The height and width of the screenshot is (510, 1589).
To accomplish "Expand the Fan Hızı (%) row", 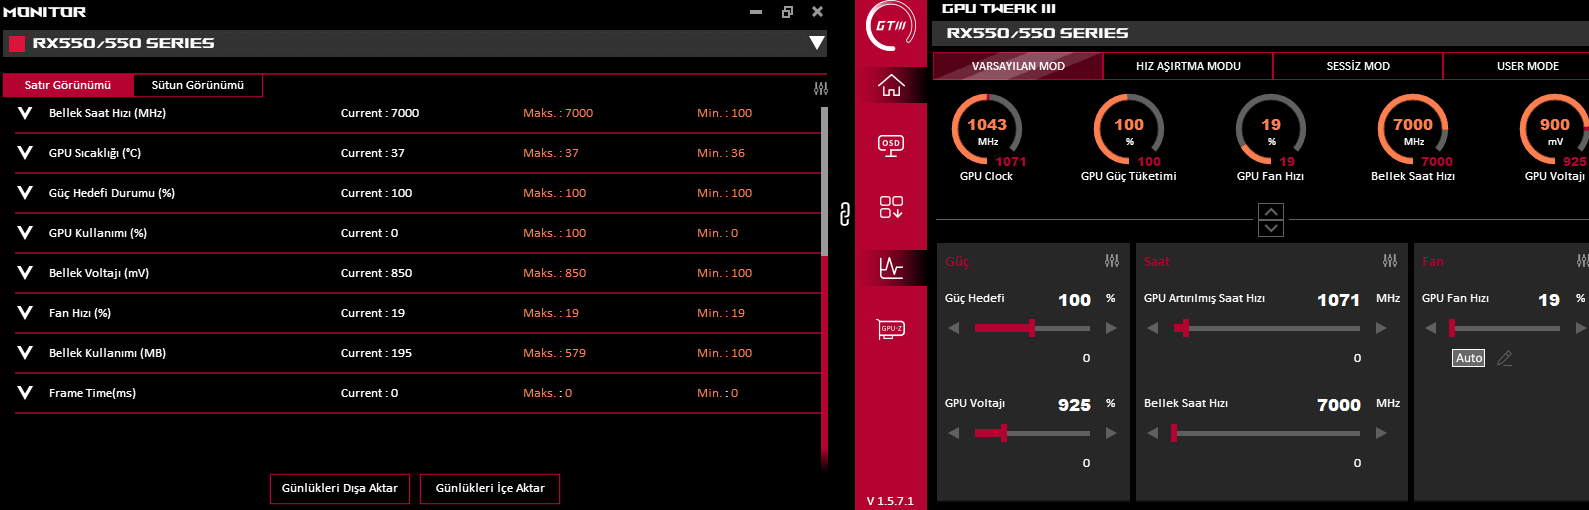I will point(25,313).
